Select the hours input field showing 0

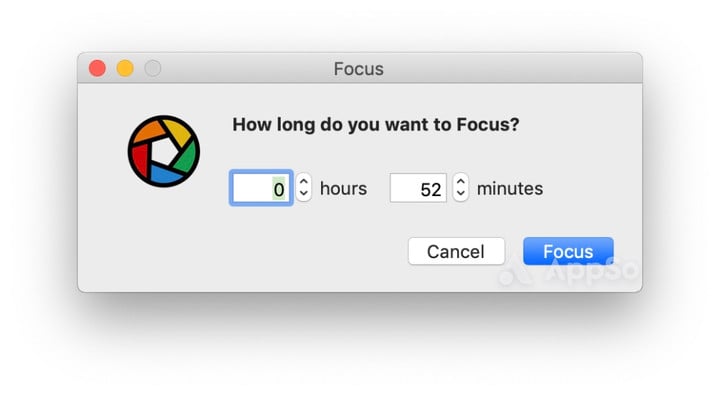coord(261,188)
